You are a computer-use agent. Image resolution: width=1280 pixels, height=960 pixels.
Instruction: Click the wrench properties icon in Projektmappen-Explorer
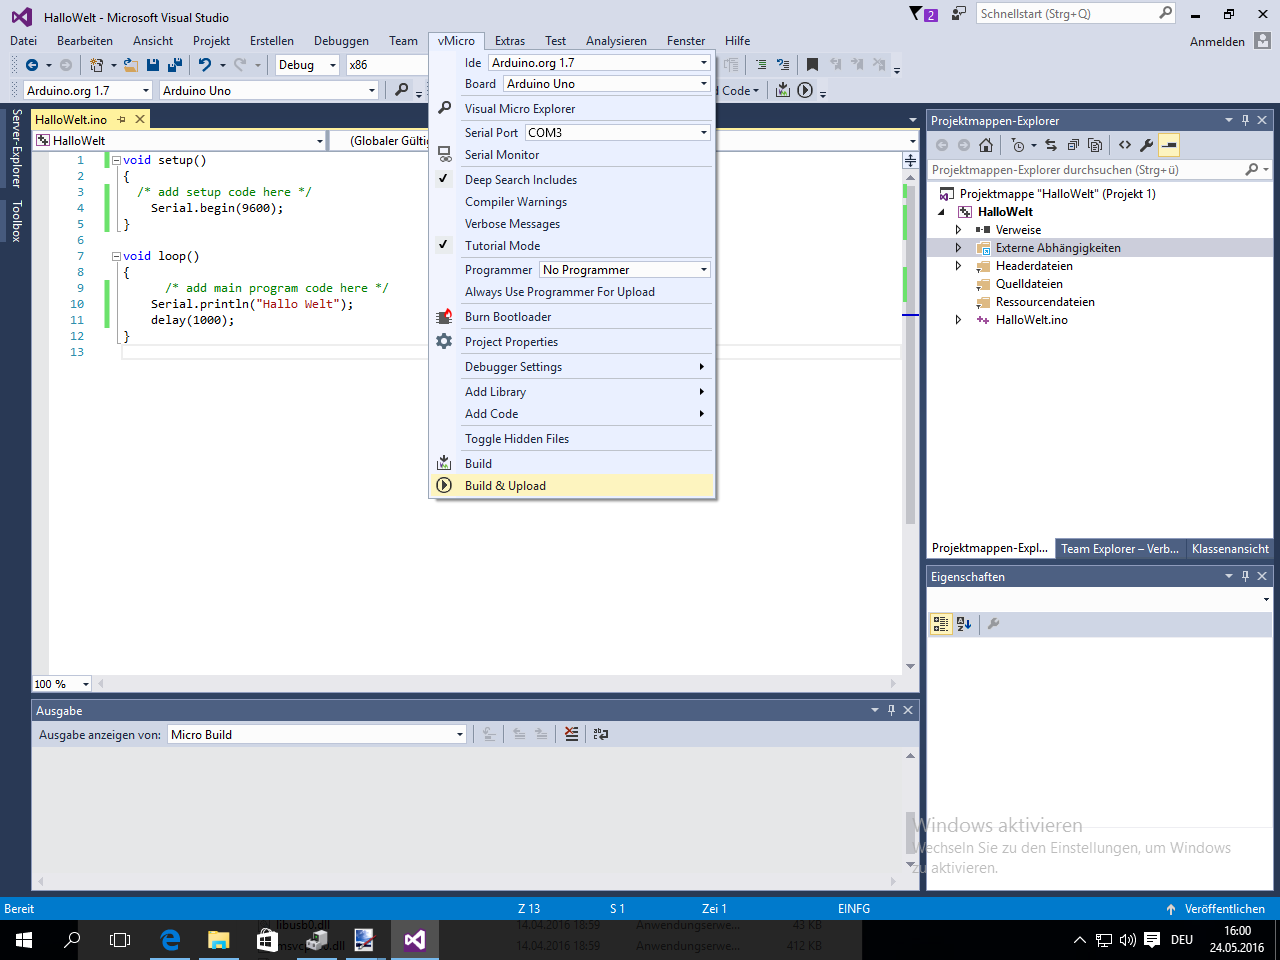(1146, 145)
